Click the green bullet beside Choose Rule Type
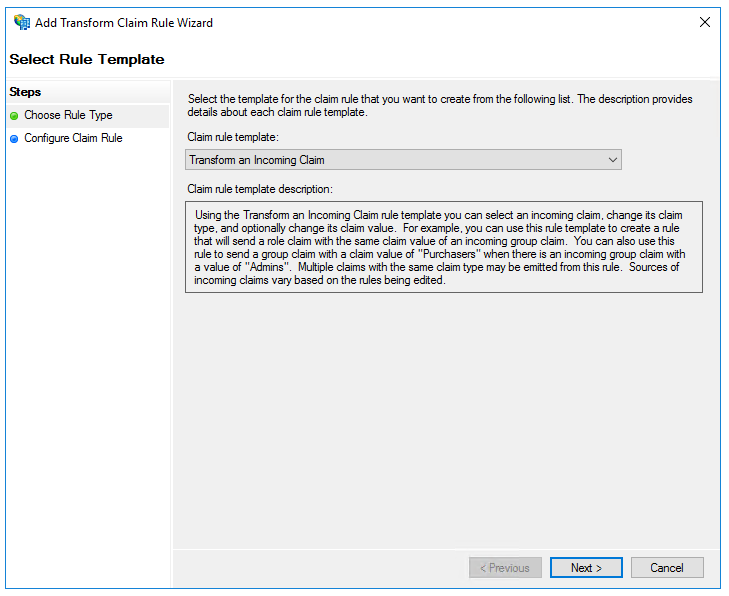The image size is (729, 596). coord(14,116)
